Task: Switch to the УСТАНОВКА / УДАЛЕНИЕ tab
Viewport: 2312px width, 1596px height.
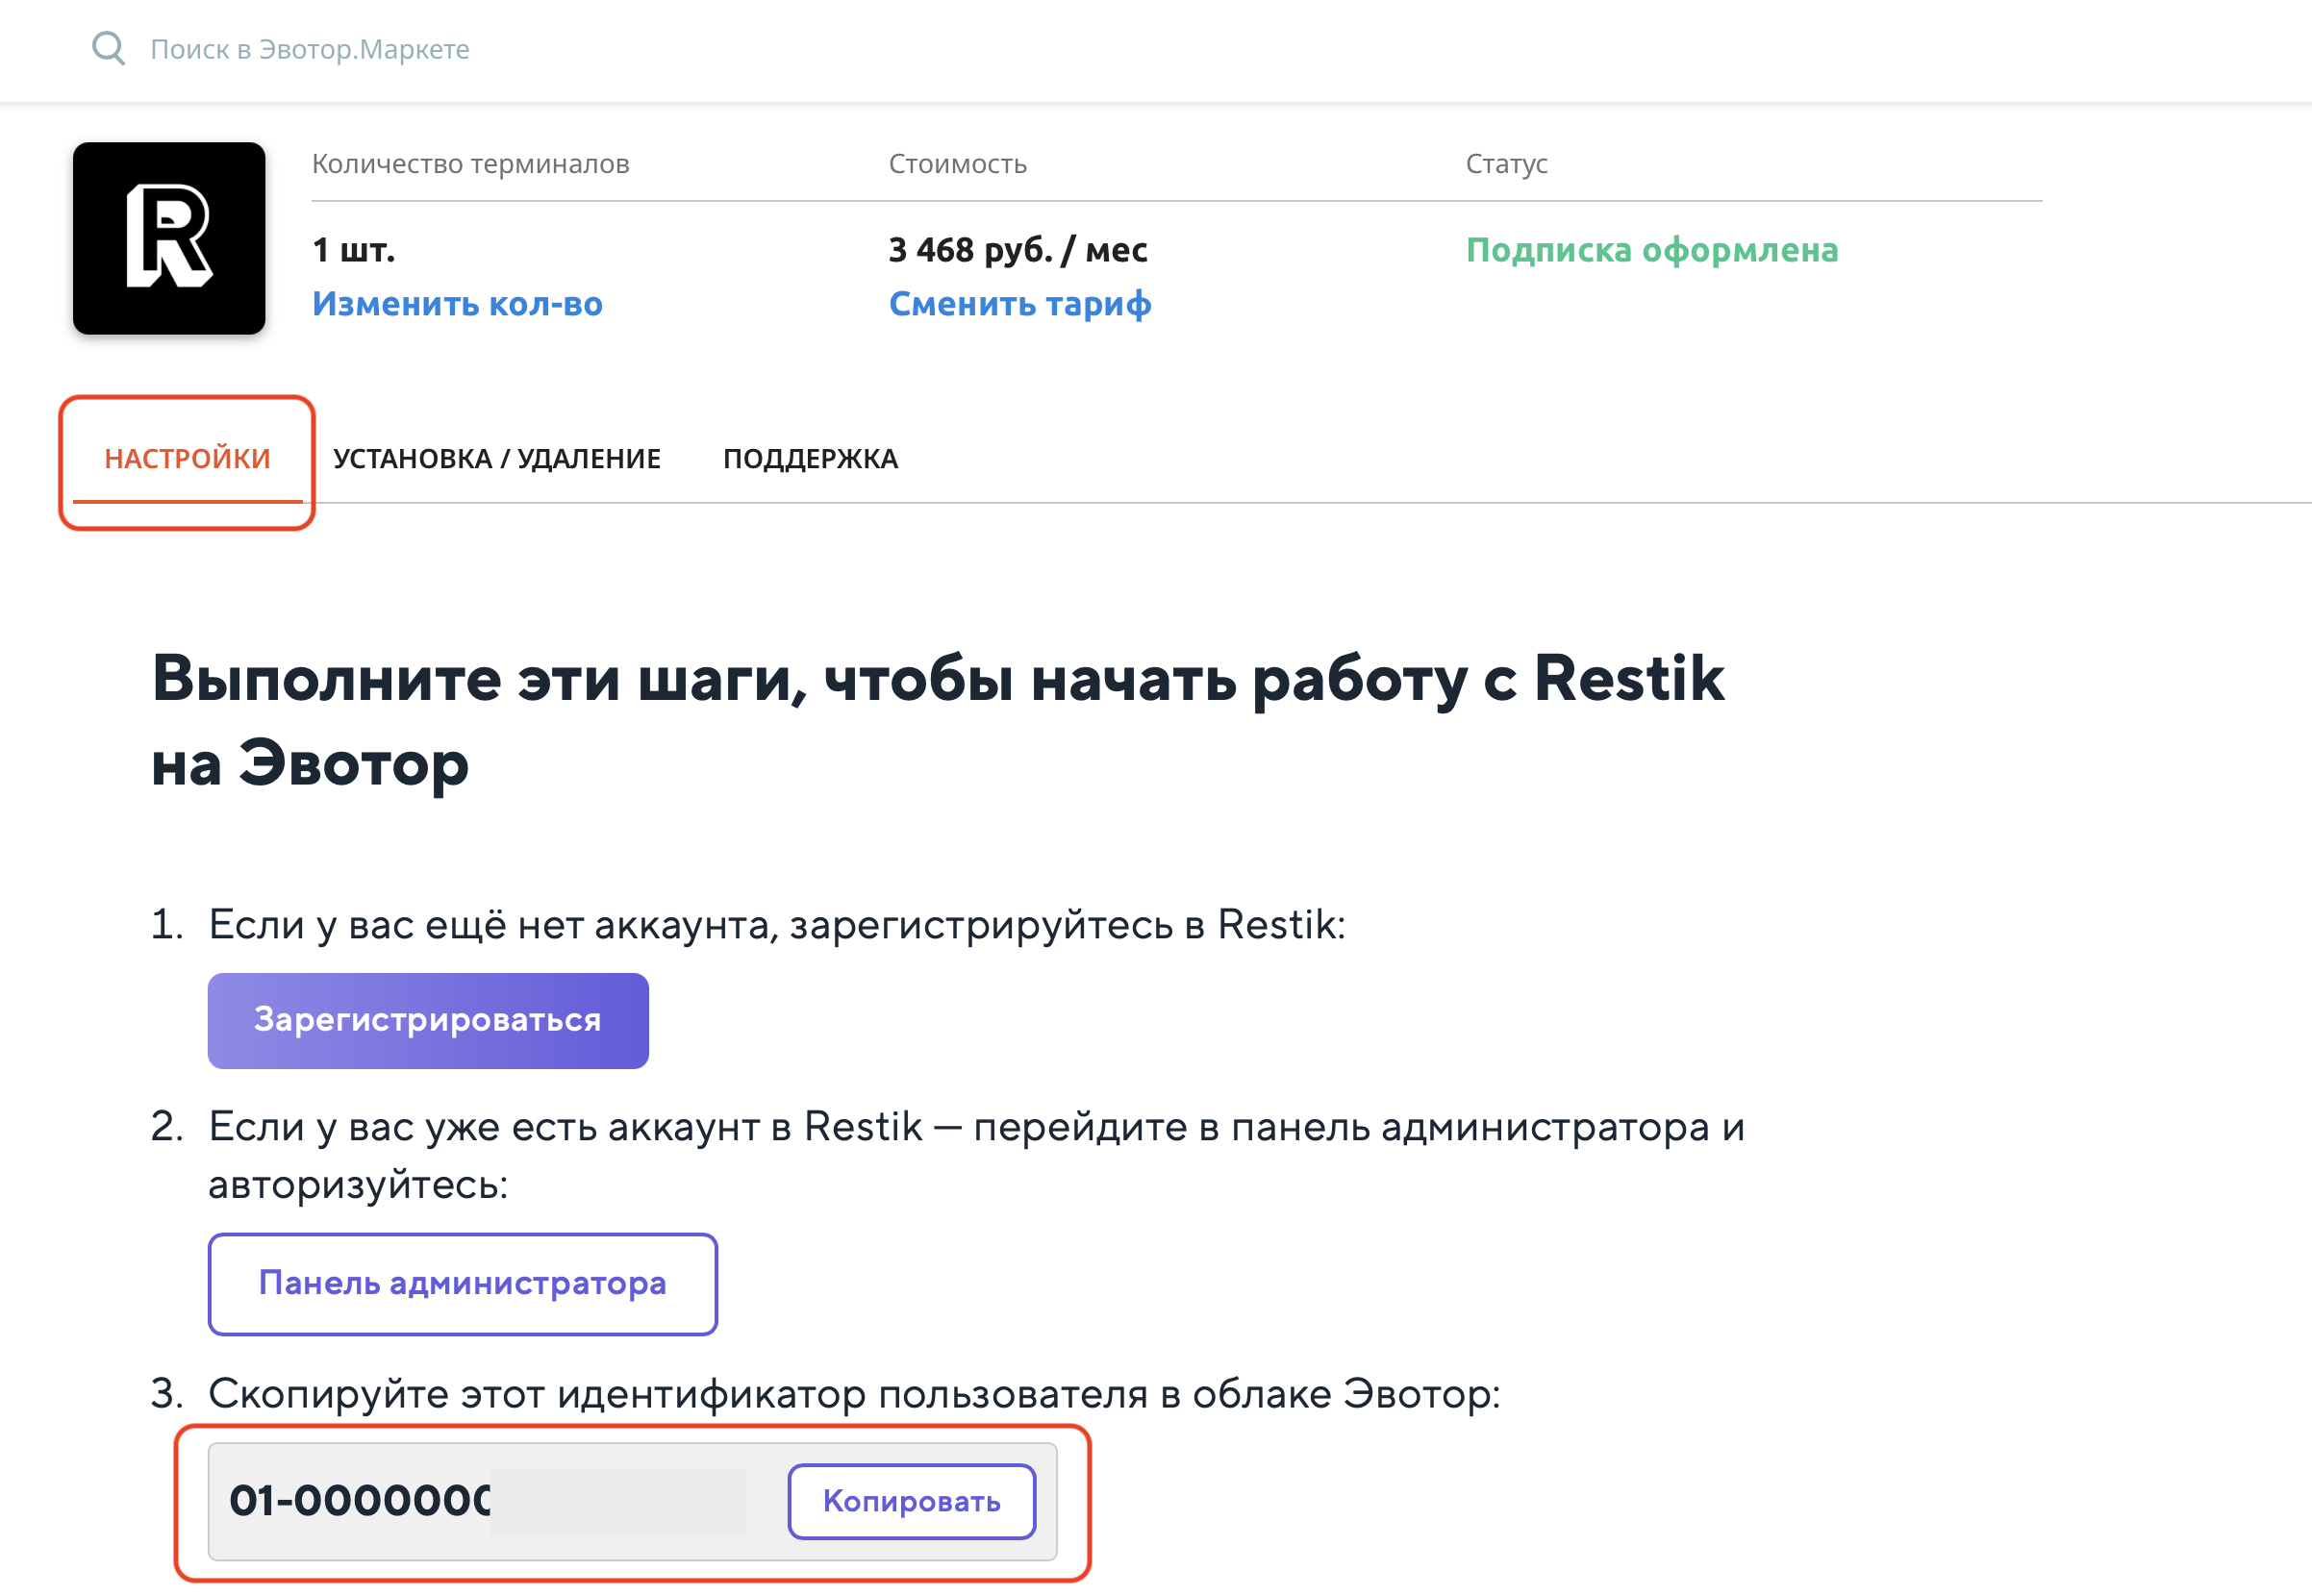Action: coord(497,458)
